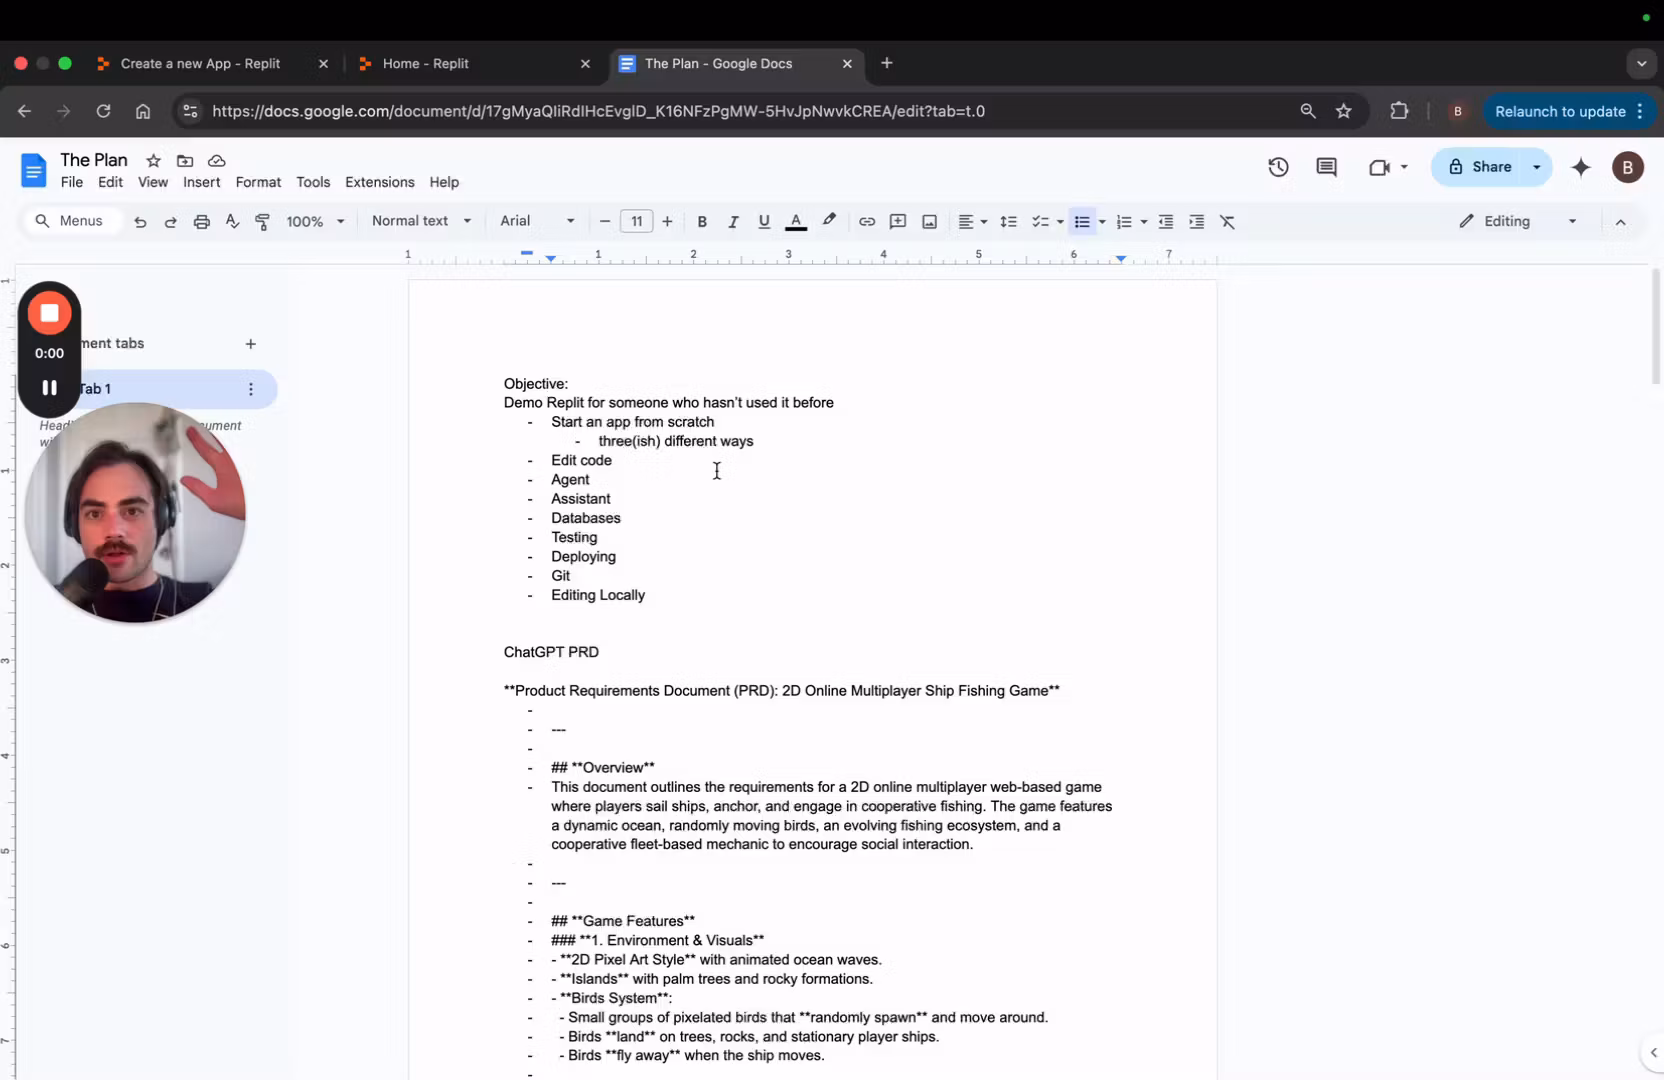Click the Gemini sparkle icon

pyautogui.click(x=1580, y=168)
